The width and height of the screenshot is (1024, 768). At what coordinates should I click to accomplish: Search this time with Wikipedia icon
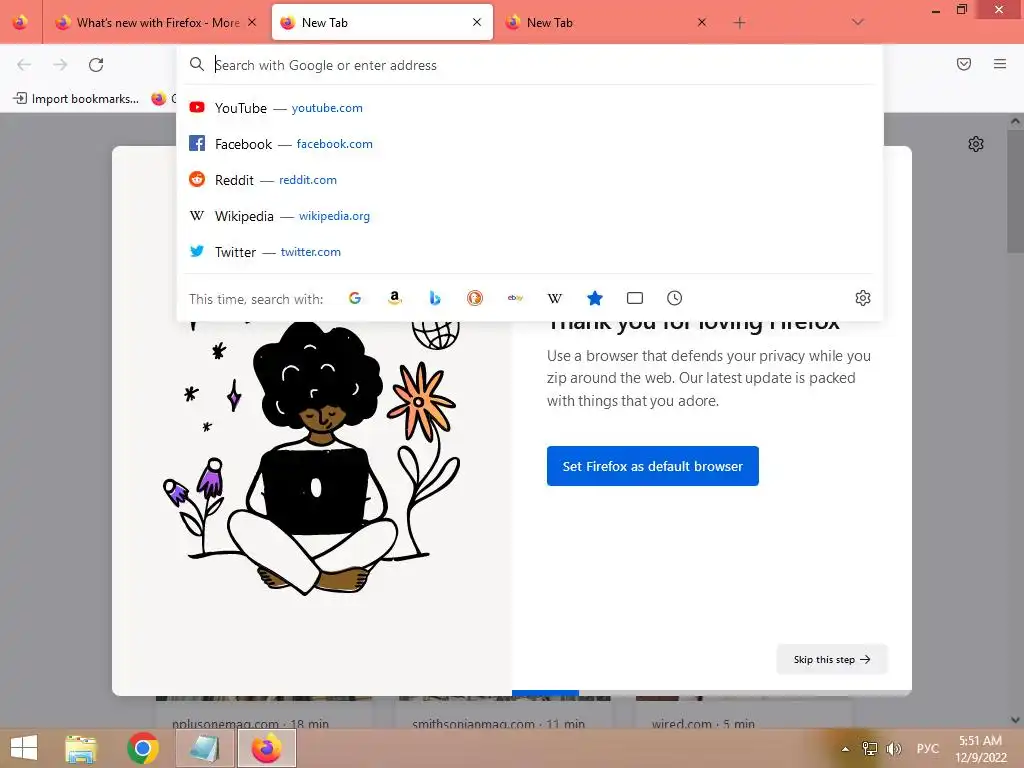click(x=554, y=298)
